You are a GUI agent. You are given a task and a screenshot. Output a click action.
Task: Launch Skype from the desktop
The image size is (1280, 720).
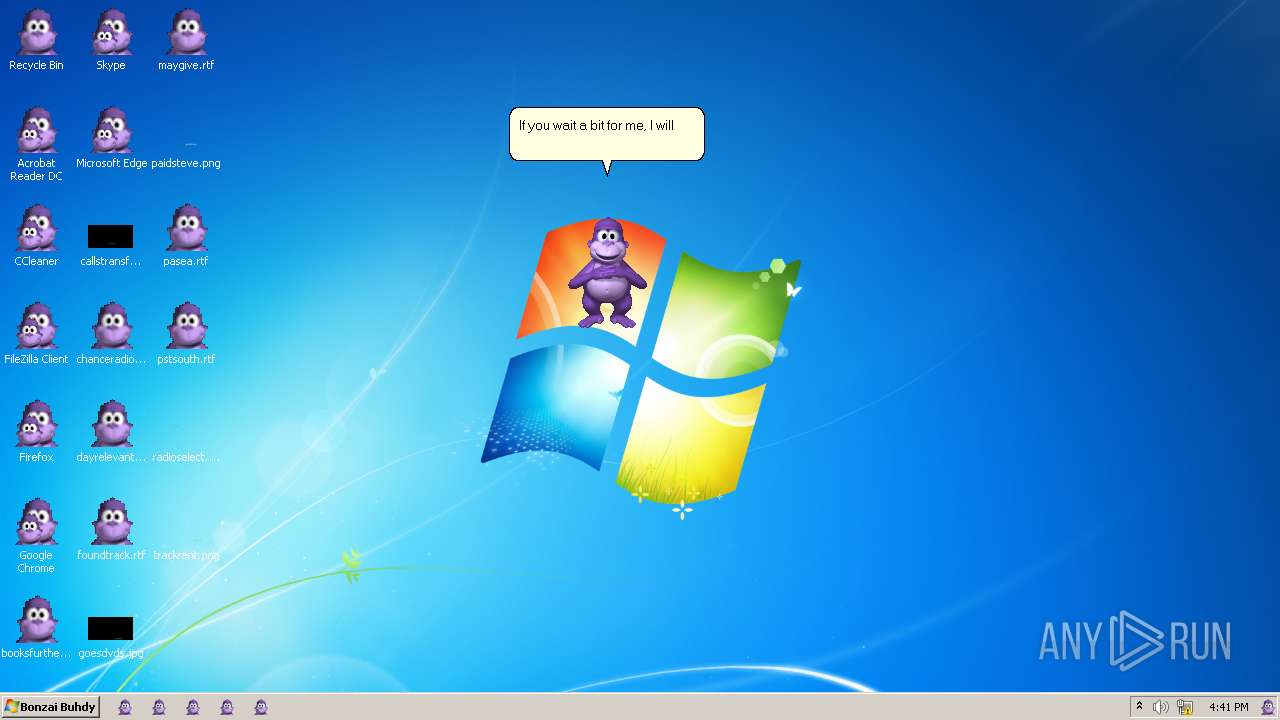(x=111, y=33)
